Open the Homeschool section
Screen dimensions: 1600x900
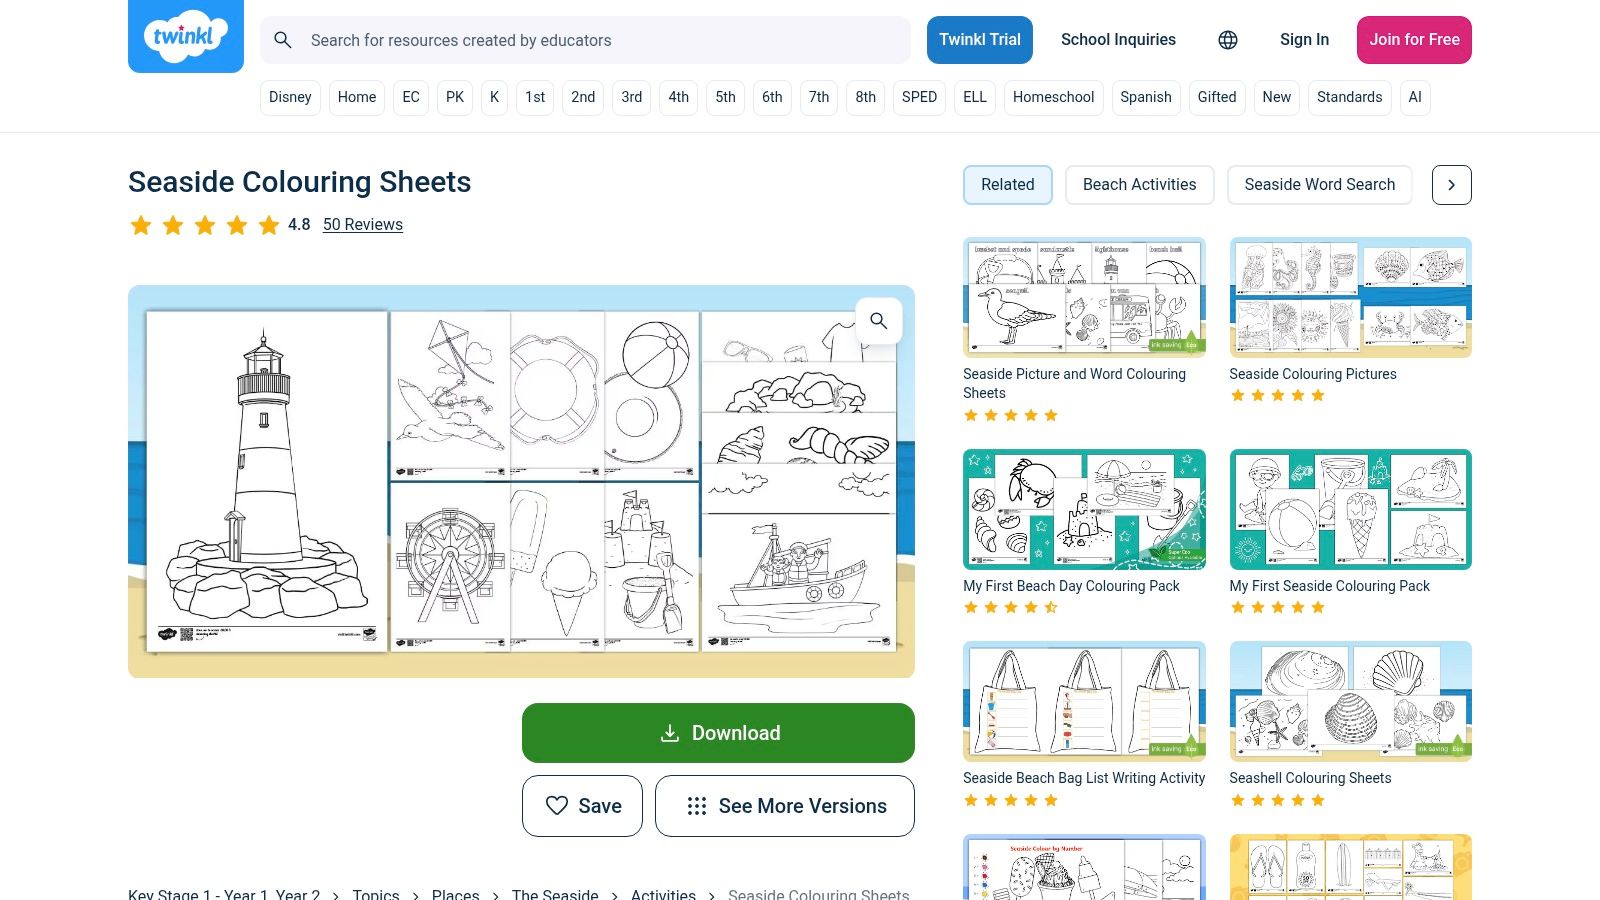[1053, 97]
